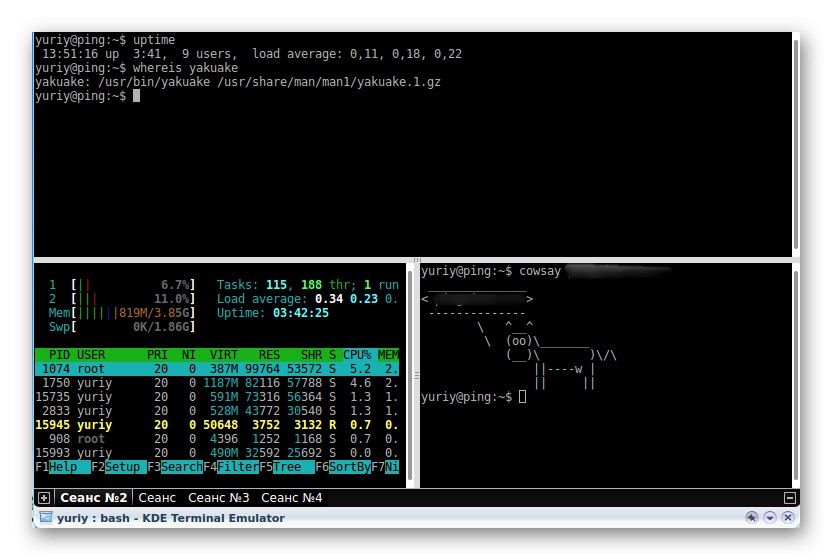Click the htop Tasks summary line
832x560 pixels.
coord(307,285)
